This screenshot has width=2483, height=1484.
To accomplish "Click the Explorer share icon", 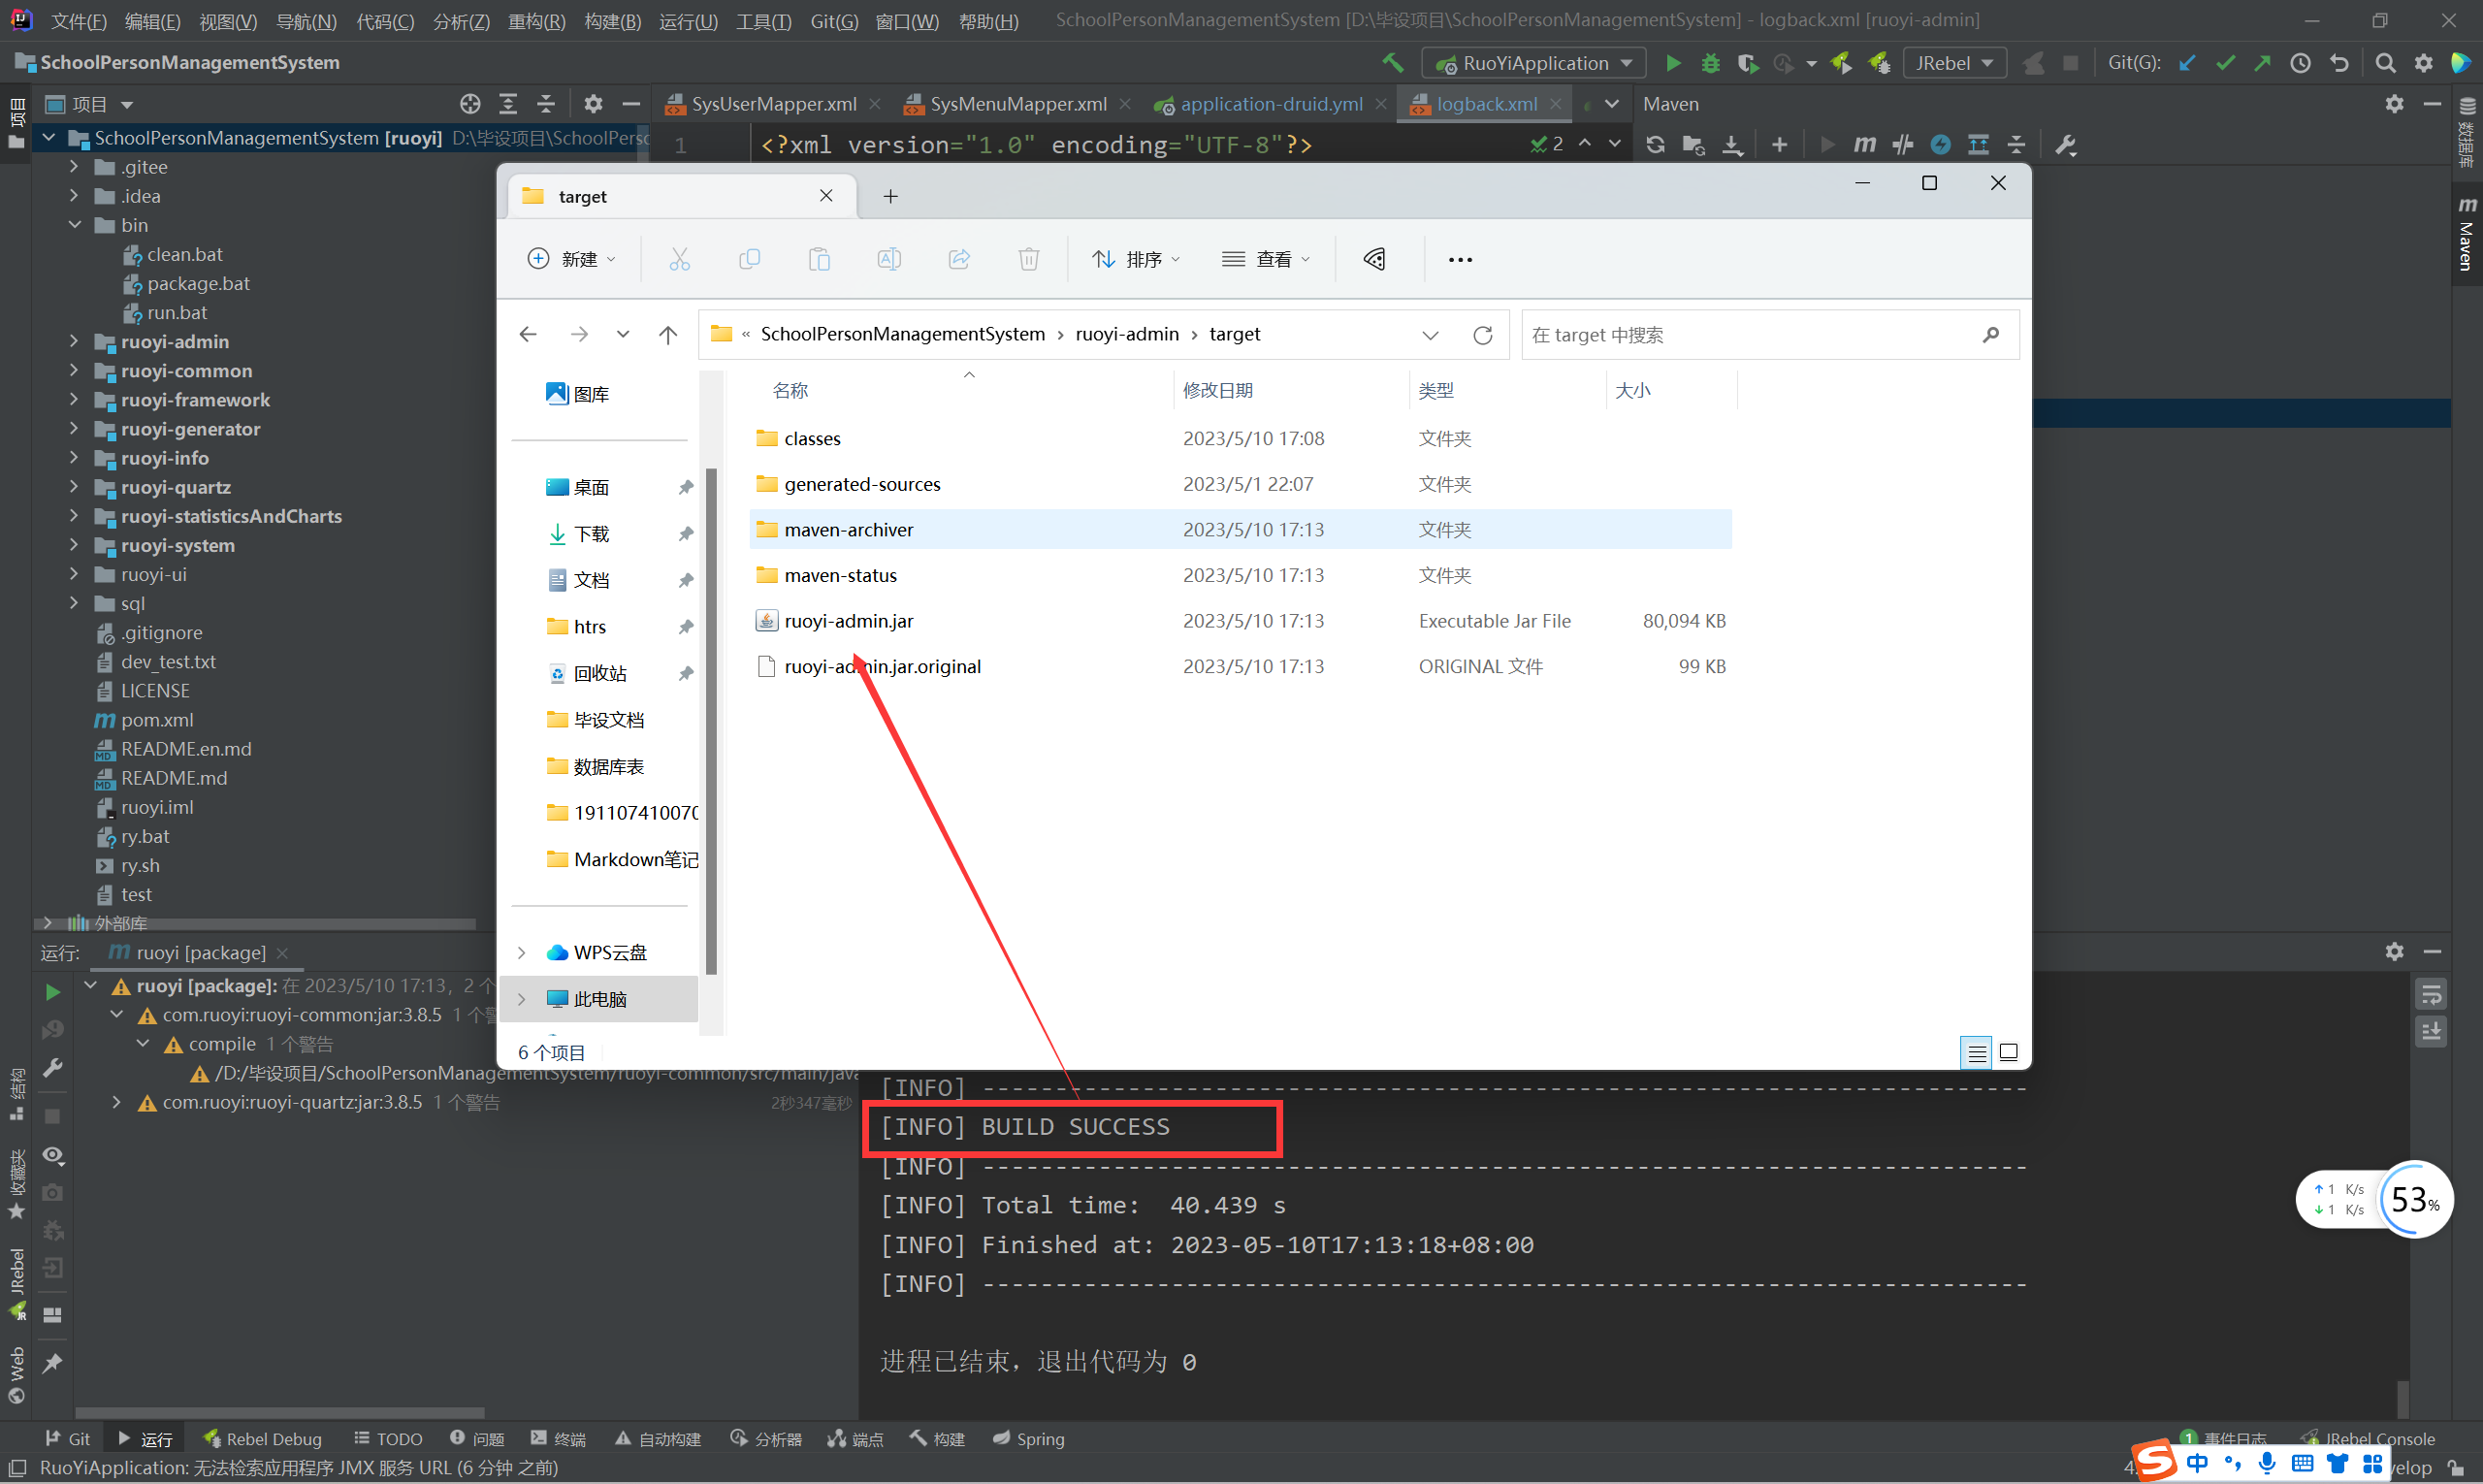I will coord(959,259).
